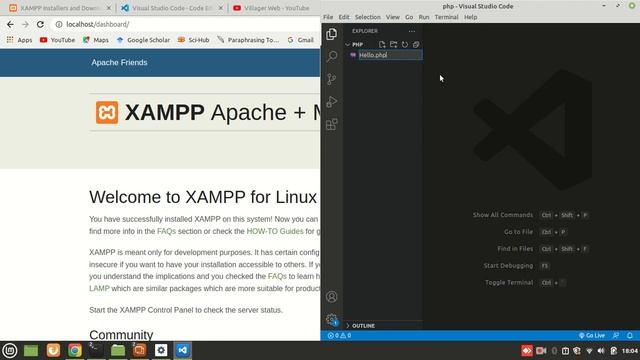640x360 pixels.
Task: Click the errors and warnings status indicator
Action: (x=339, y=336)
